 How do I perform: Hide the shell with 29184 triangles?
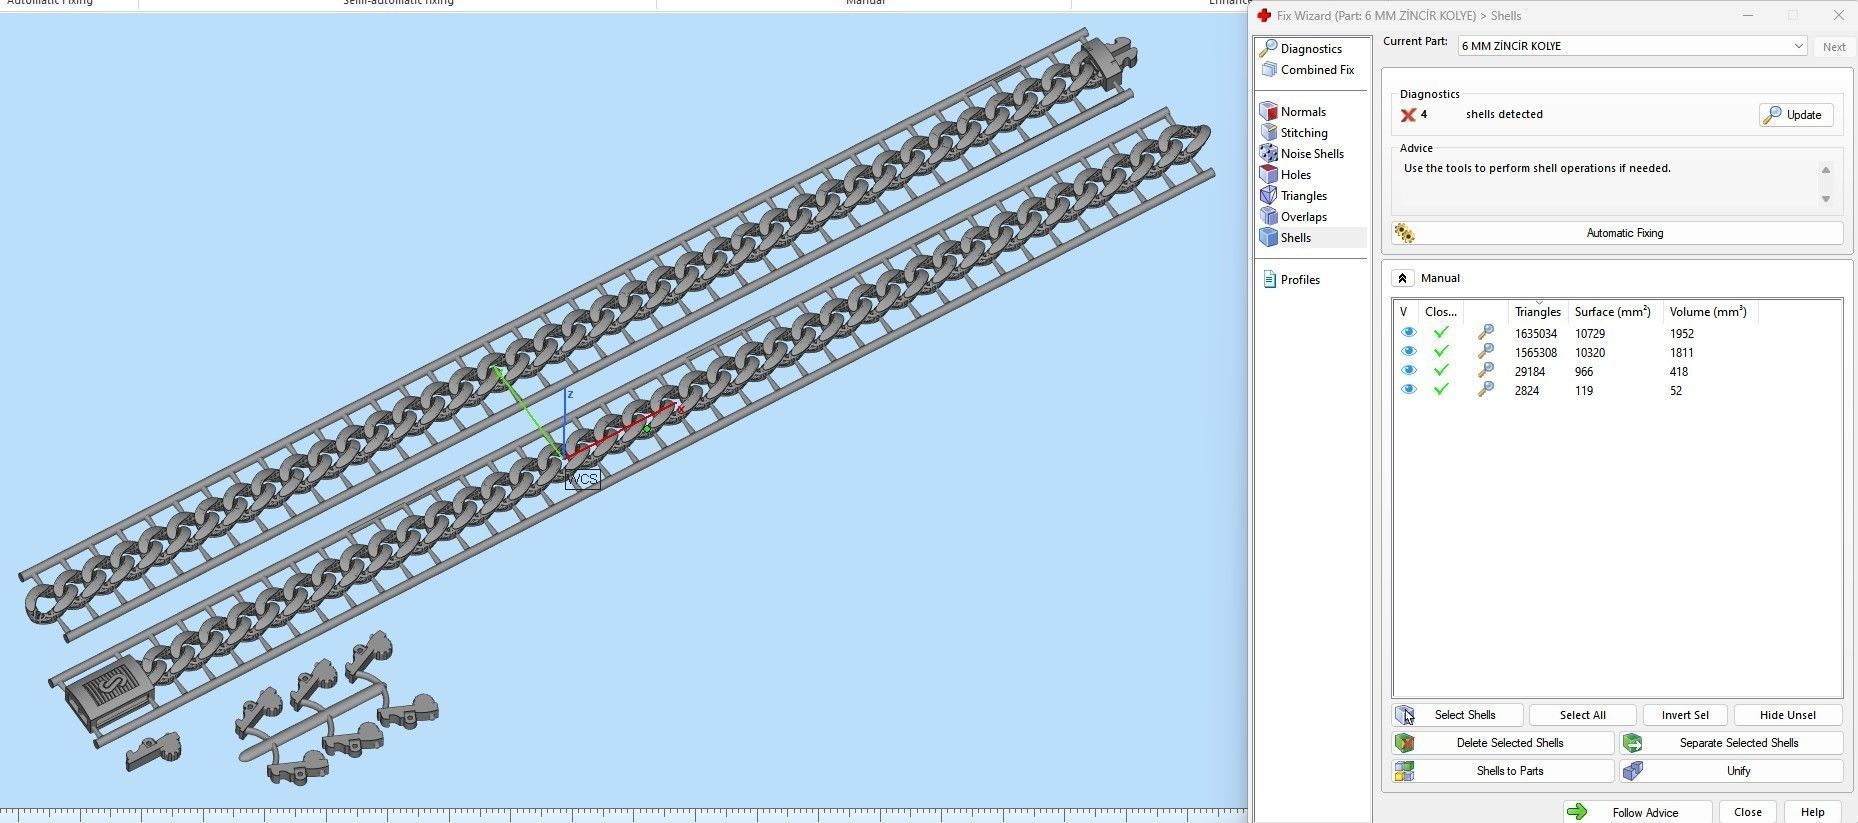coord(1409,371)
